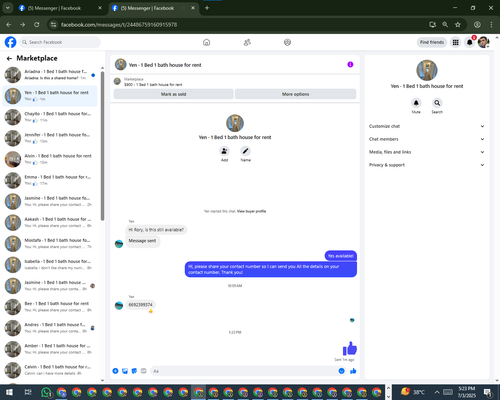The height and width of the screenshot is (400, 500).
Task: Expand the Privacy & support section
Action: pyautogui.click(x=427, y=165)
